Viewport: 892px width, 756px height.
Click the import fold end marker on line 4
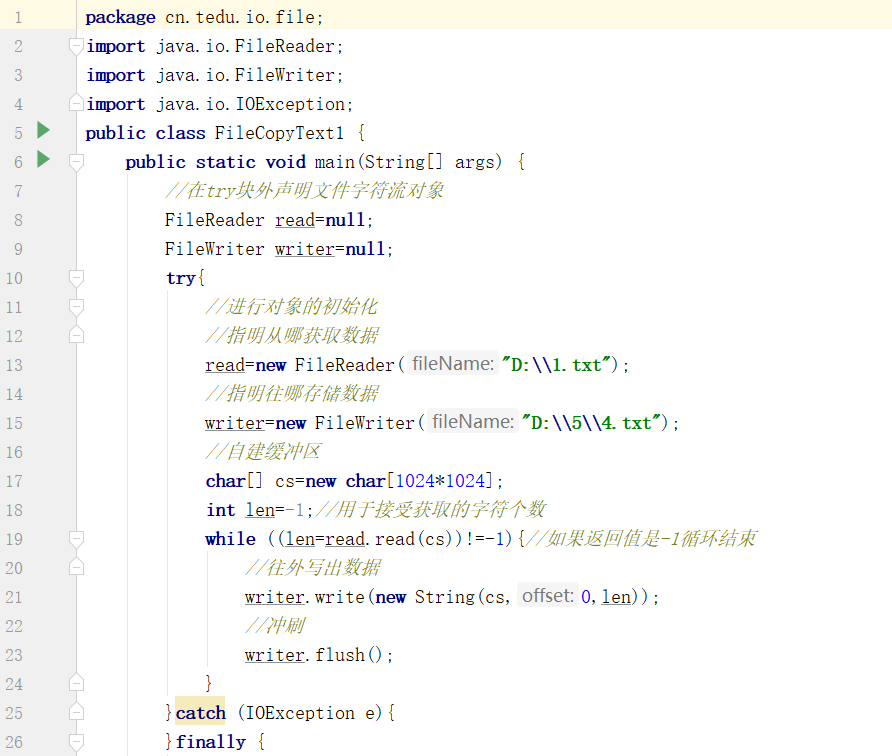(76, 104)
